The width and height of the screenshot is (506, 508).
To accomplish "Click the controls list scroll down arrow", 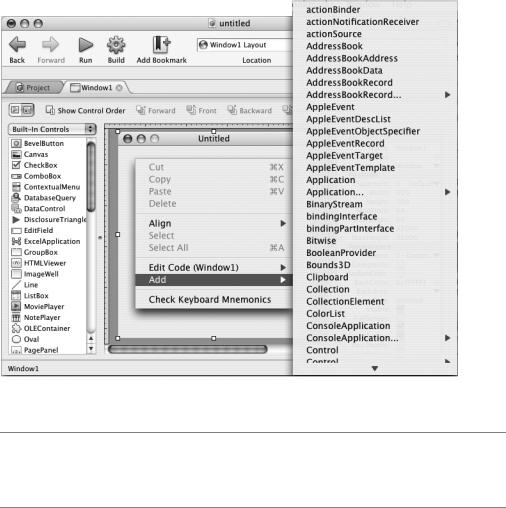I will pos(91,349).
